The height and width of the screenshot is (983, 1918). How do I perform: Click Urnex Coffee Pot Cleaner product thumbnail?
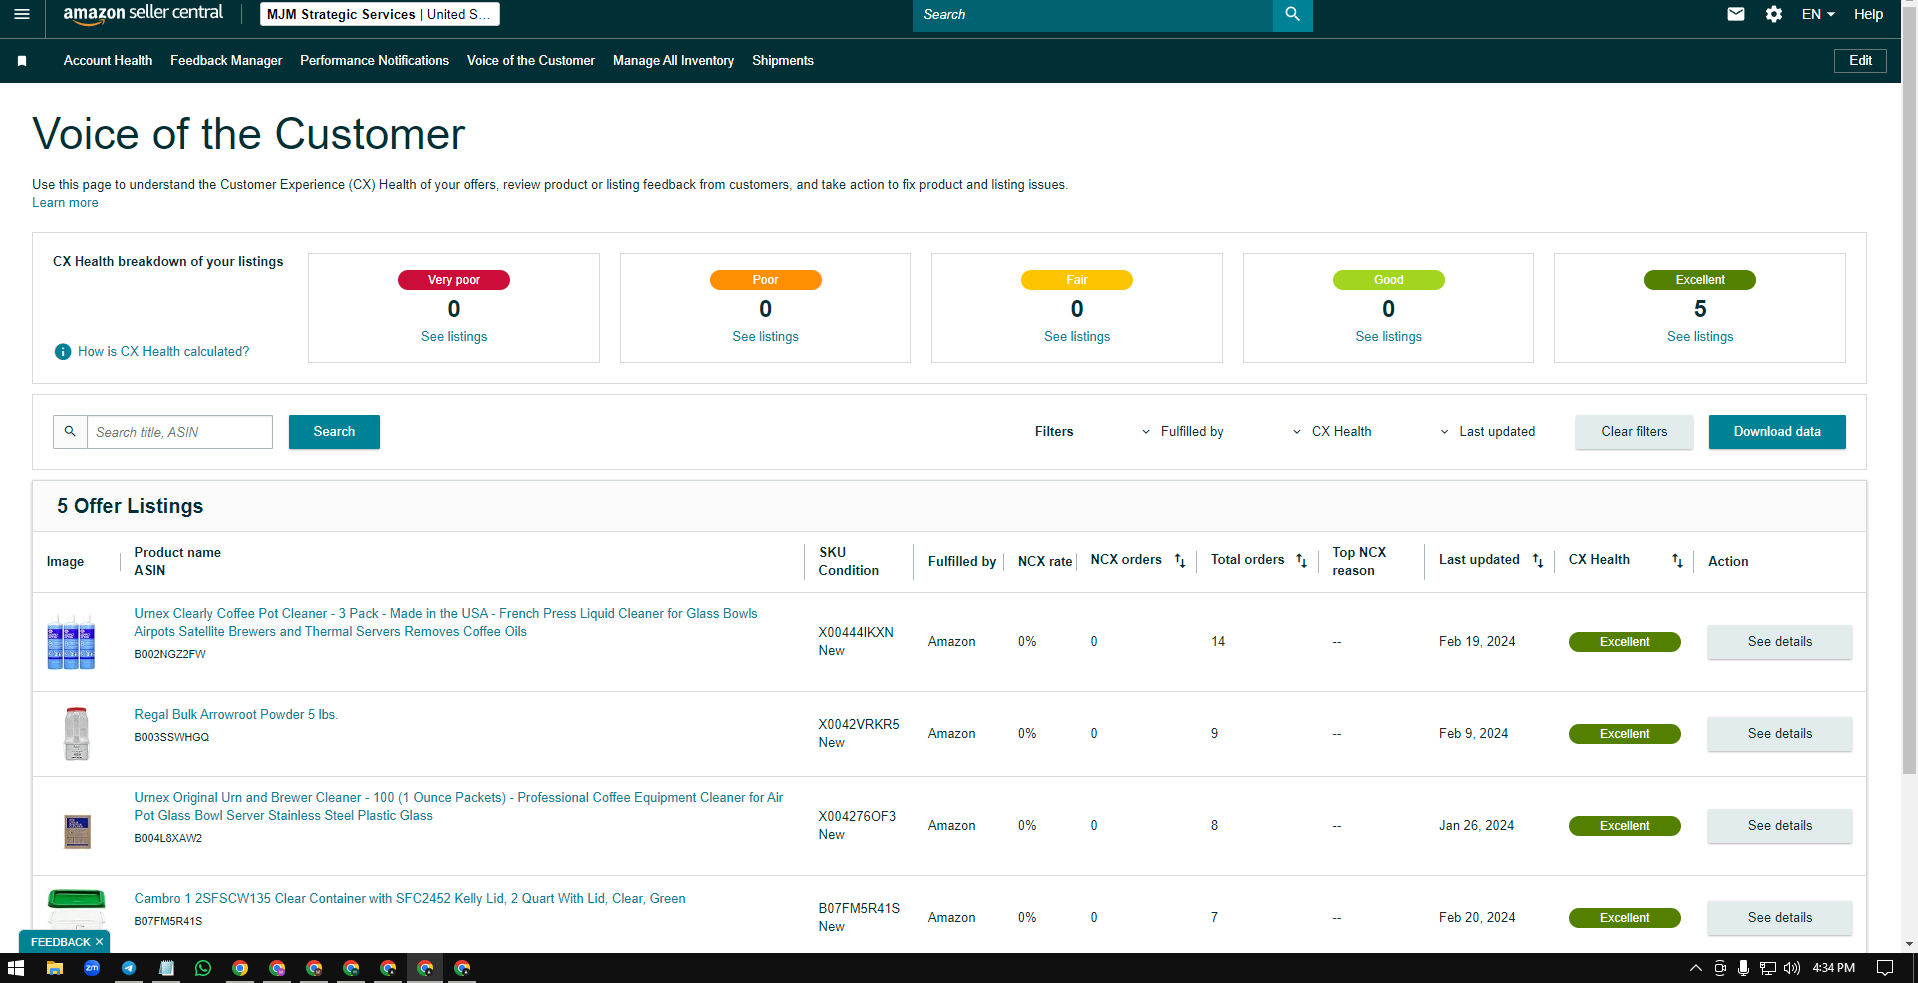pos(71,642)
